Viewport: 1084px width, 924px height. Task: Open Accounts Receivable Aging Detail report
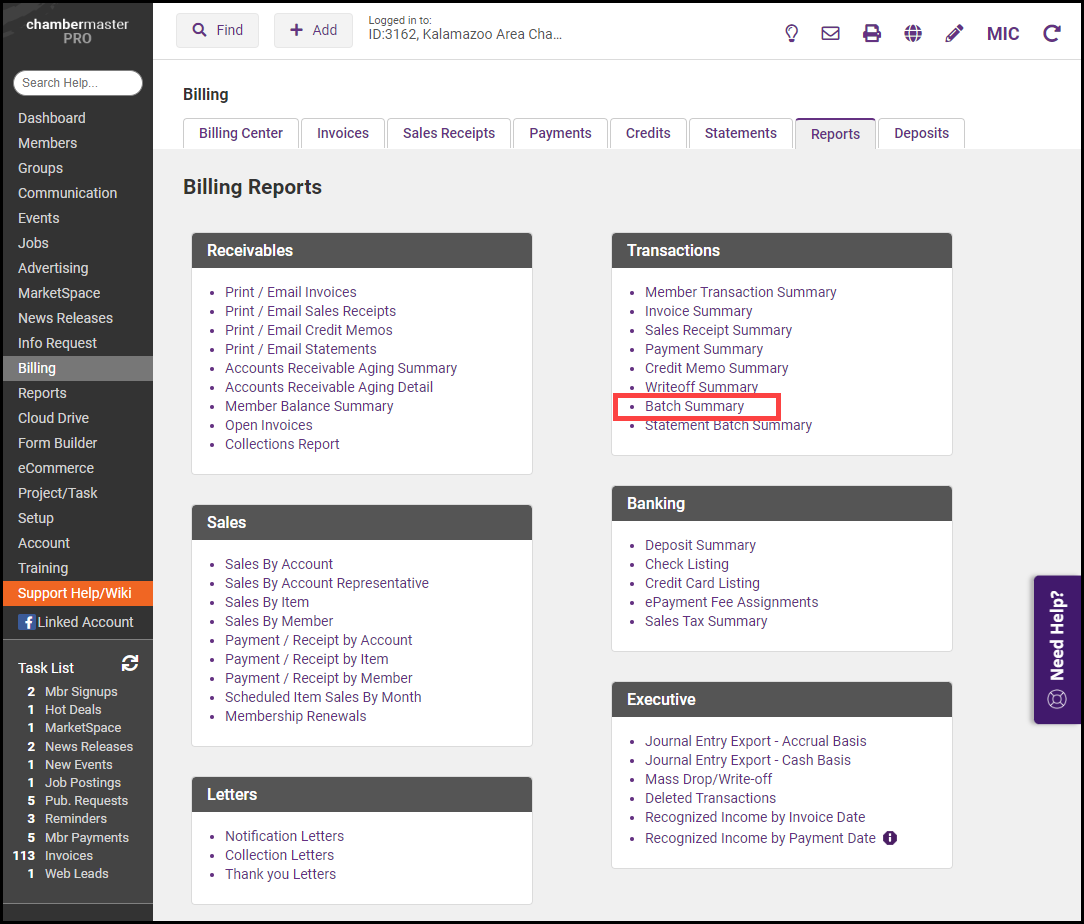tap(329, 387)
